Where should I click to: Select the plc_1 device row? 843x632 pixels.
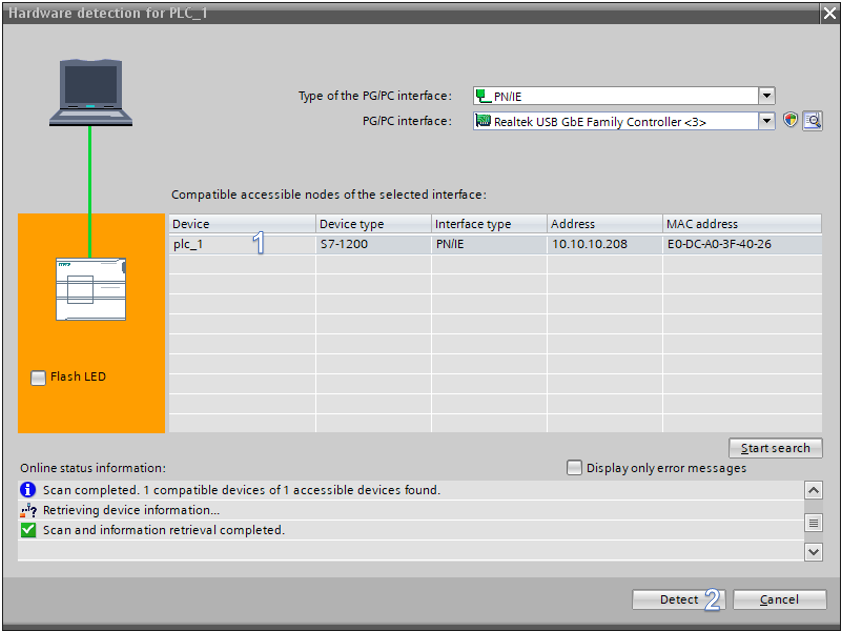[495, 244]
